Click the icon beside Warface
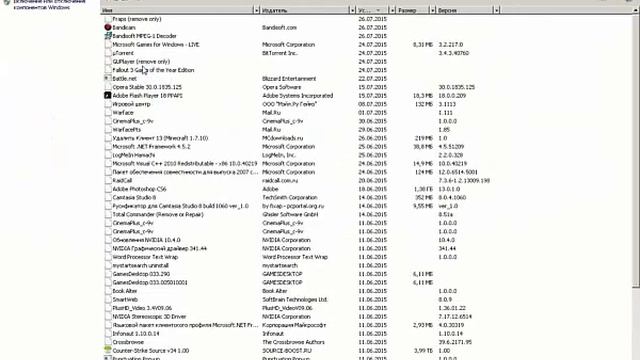The image size is (640, 360). tap(108, 113)
